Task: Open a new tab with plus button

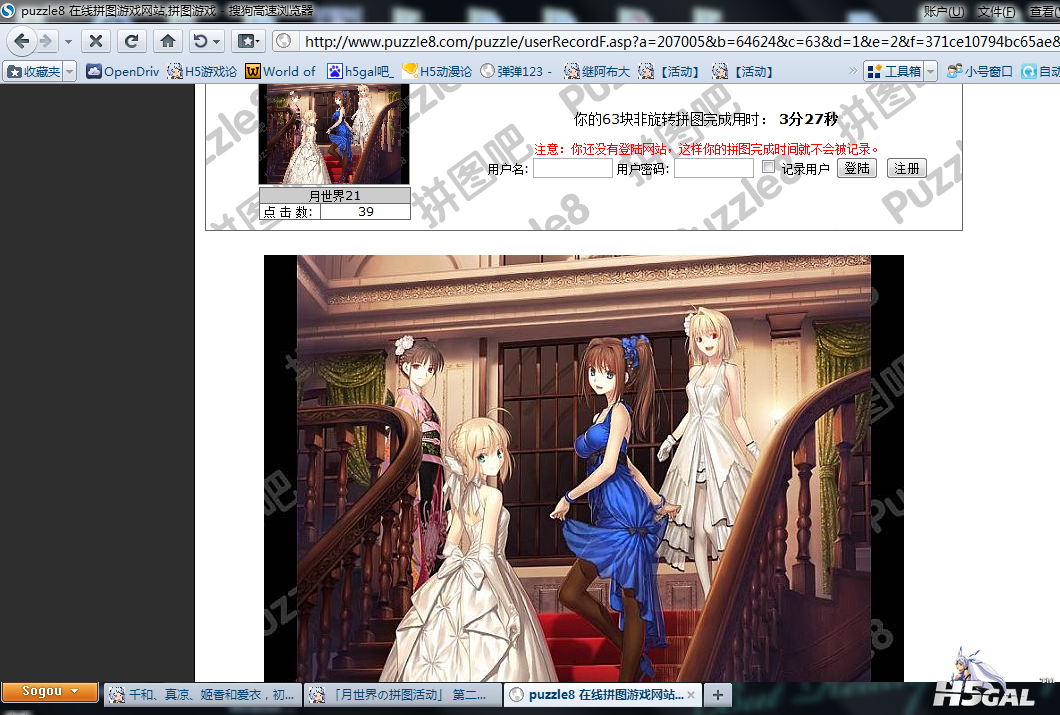Action: [718, 694]
